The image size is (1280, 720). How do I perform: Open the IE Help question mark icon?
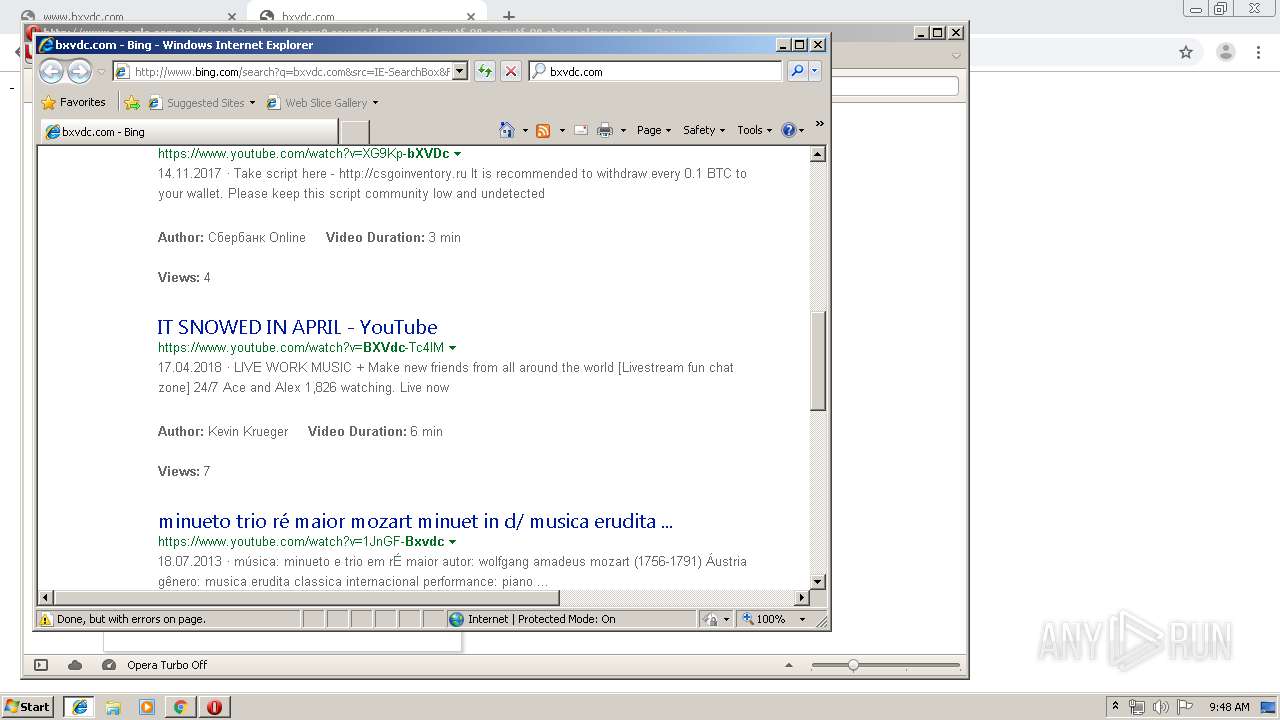point(788,130)
